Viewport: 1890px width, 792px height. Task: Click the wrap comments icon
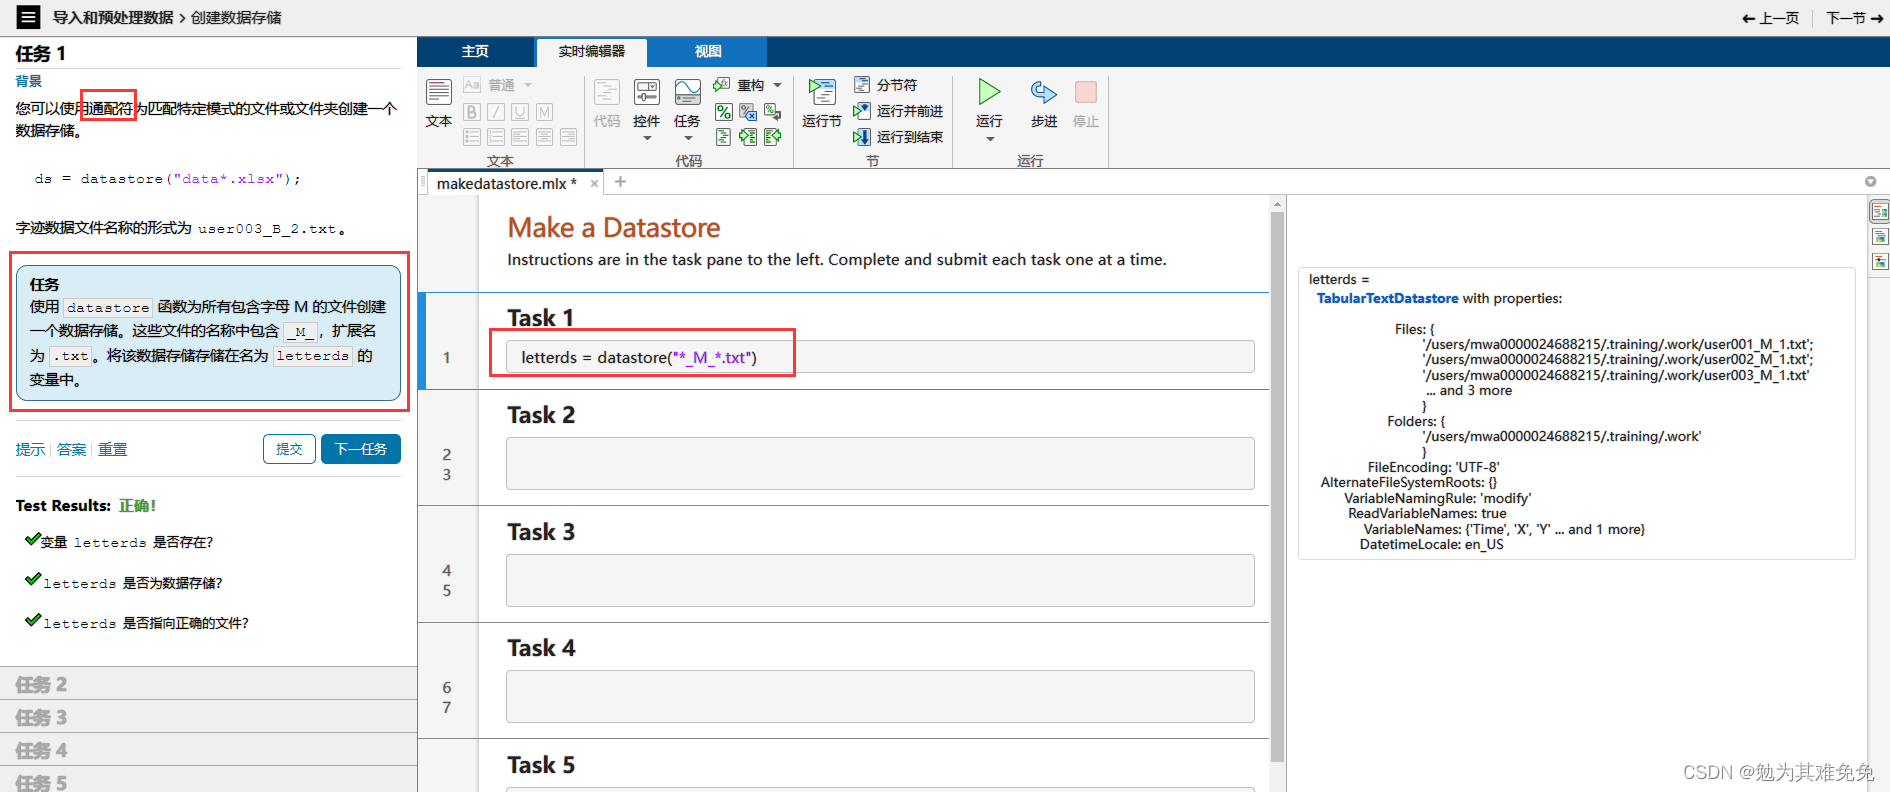pos(772,111)
